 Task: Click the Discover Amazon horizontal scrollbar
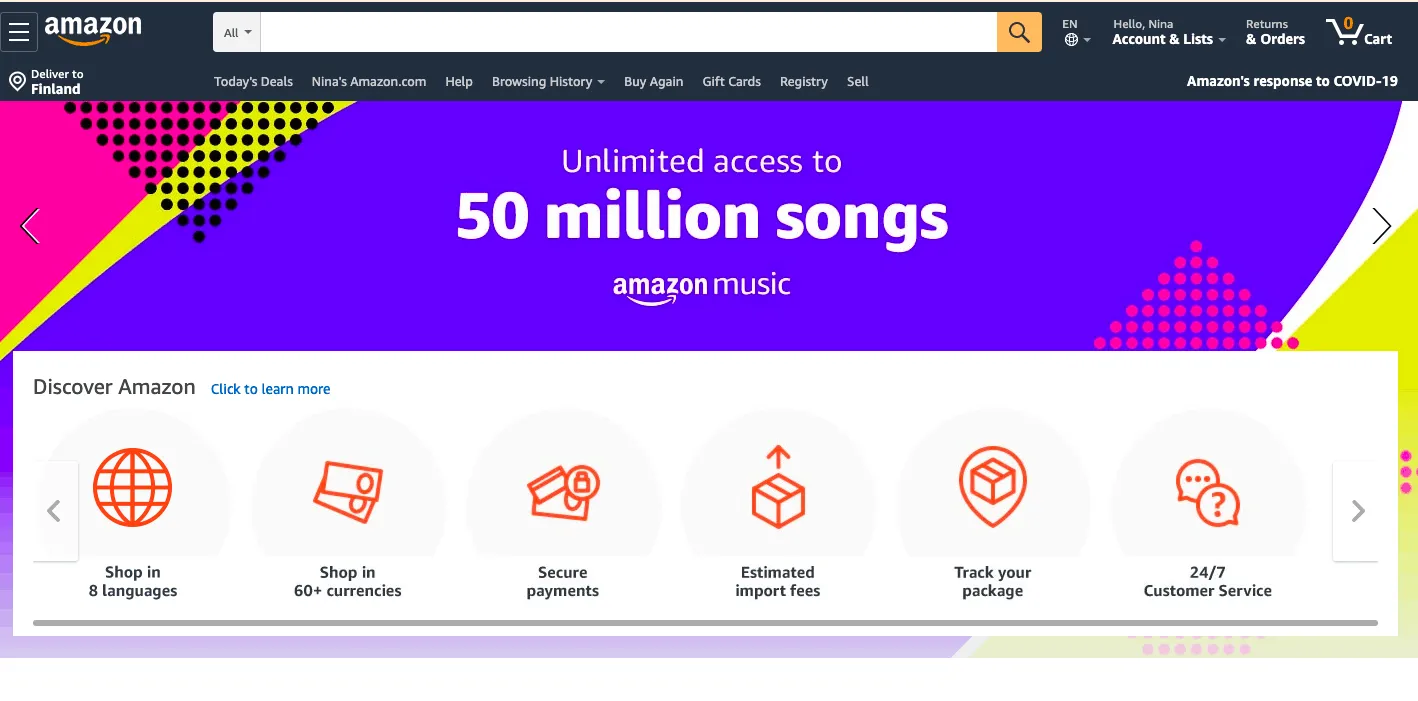click(x=705, y=623)
